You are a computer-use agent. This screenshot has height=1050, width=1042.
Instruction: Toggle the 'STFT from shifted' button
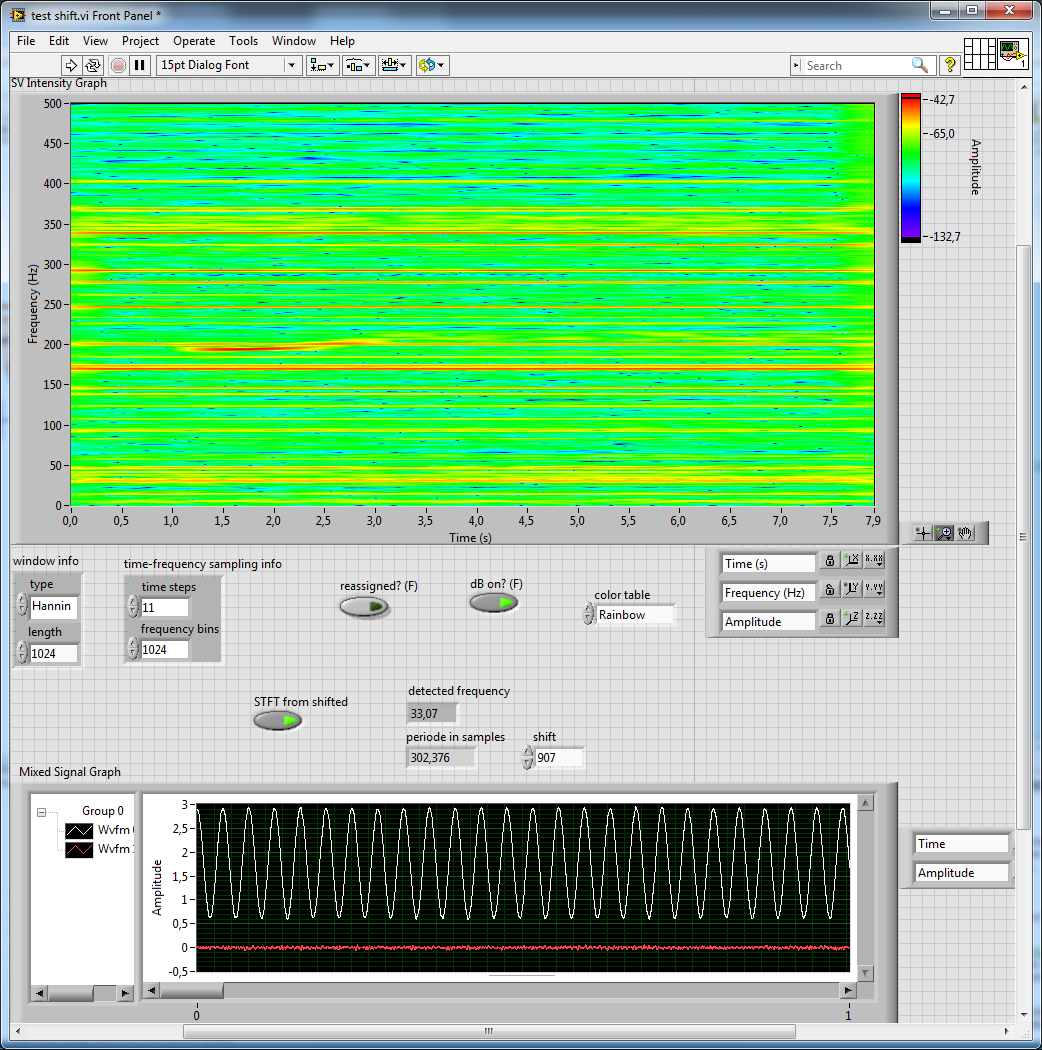point(278,720)
